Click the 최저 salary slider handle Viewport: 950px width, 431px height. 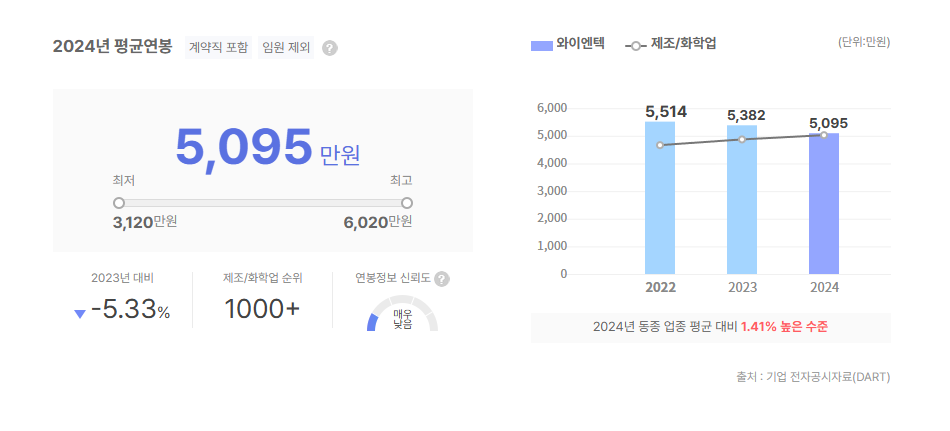click(119, 202)
